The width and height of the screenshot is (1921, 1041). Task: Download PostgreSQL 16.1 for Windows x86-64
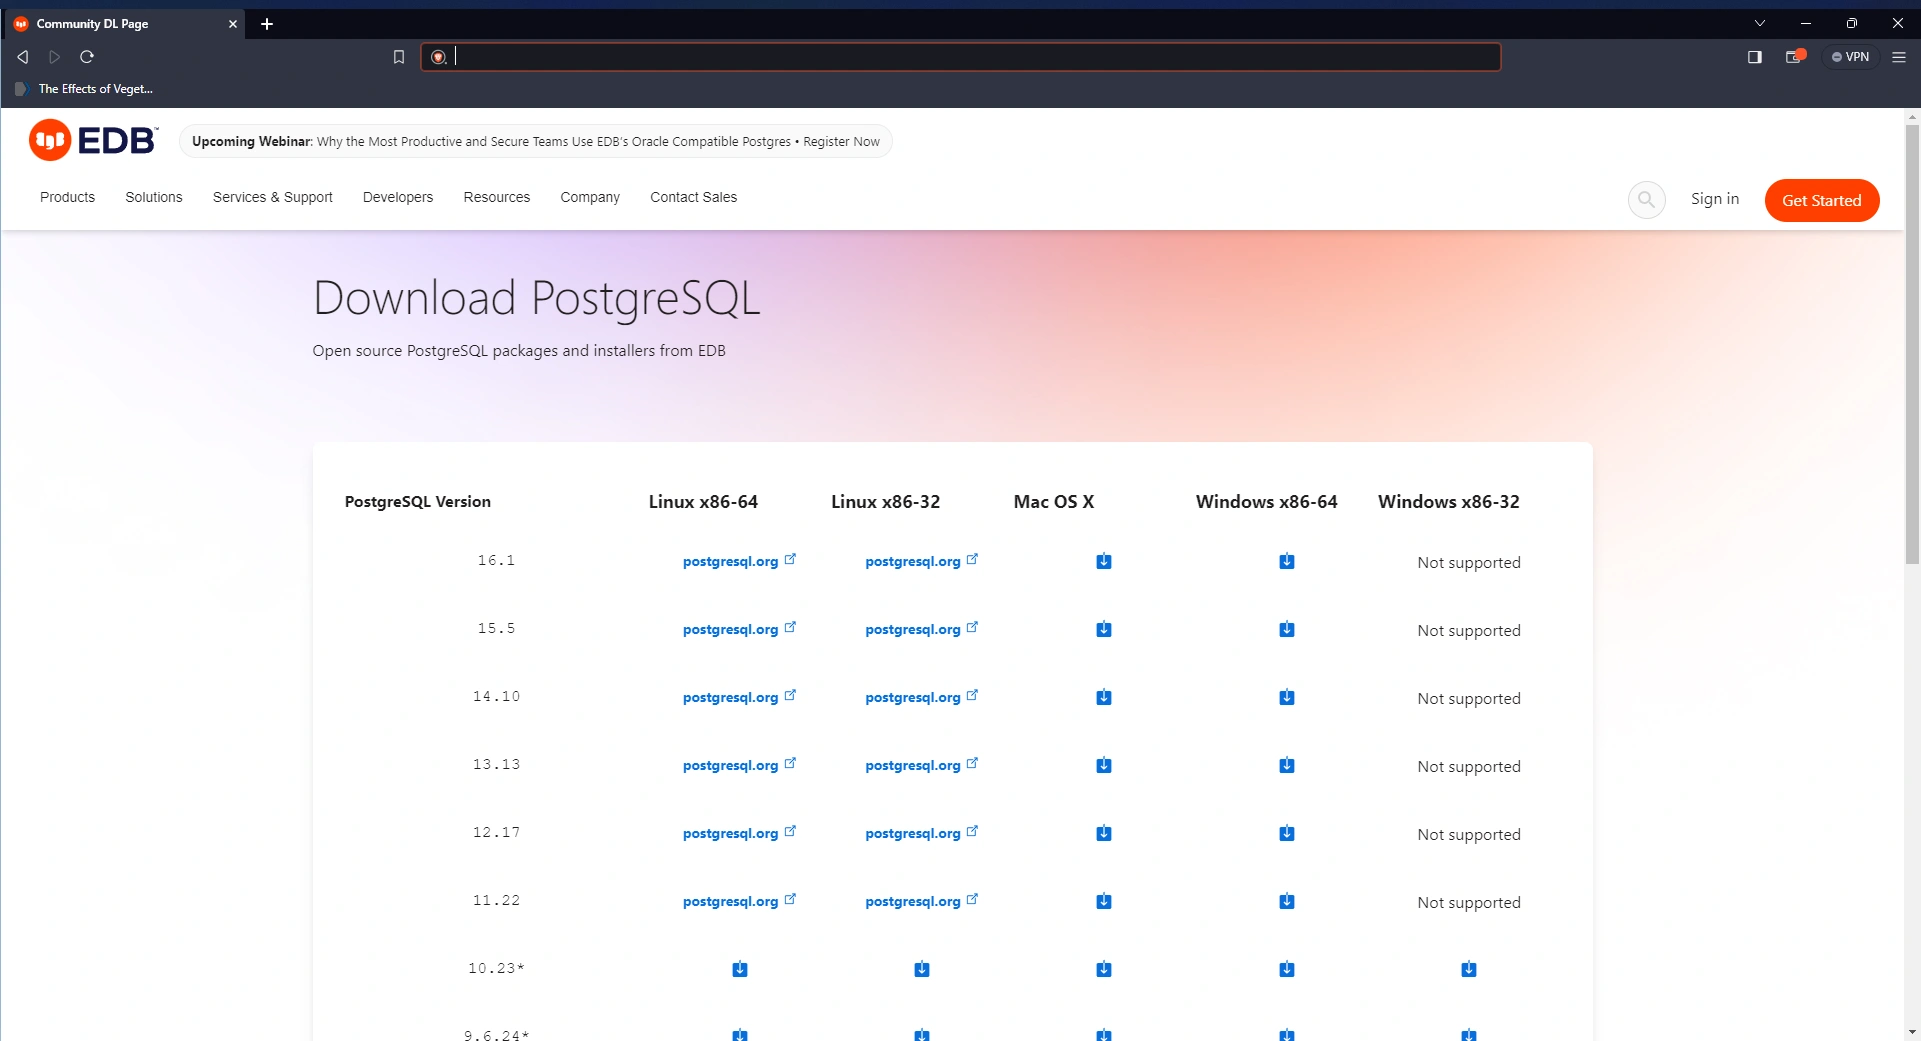point(1286,562)
